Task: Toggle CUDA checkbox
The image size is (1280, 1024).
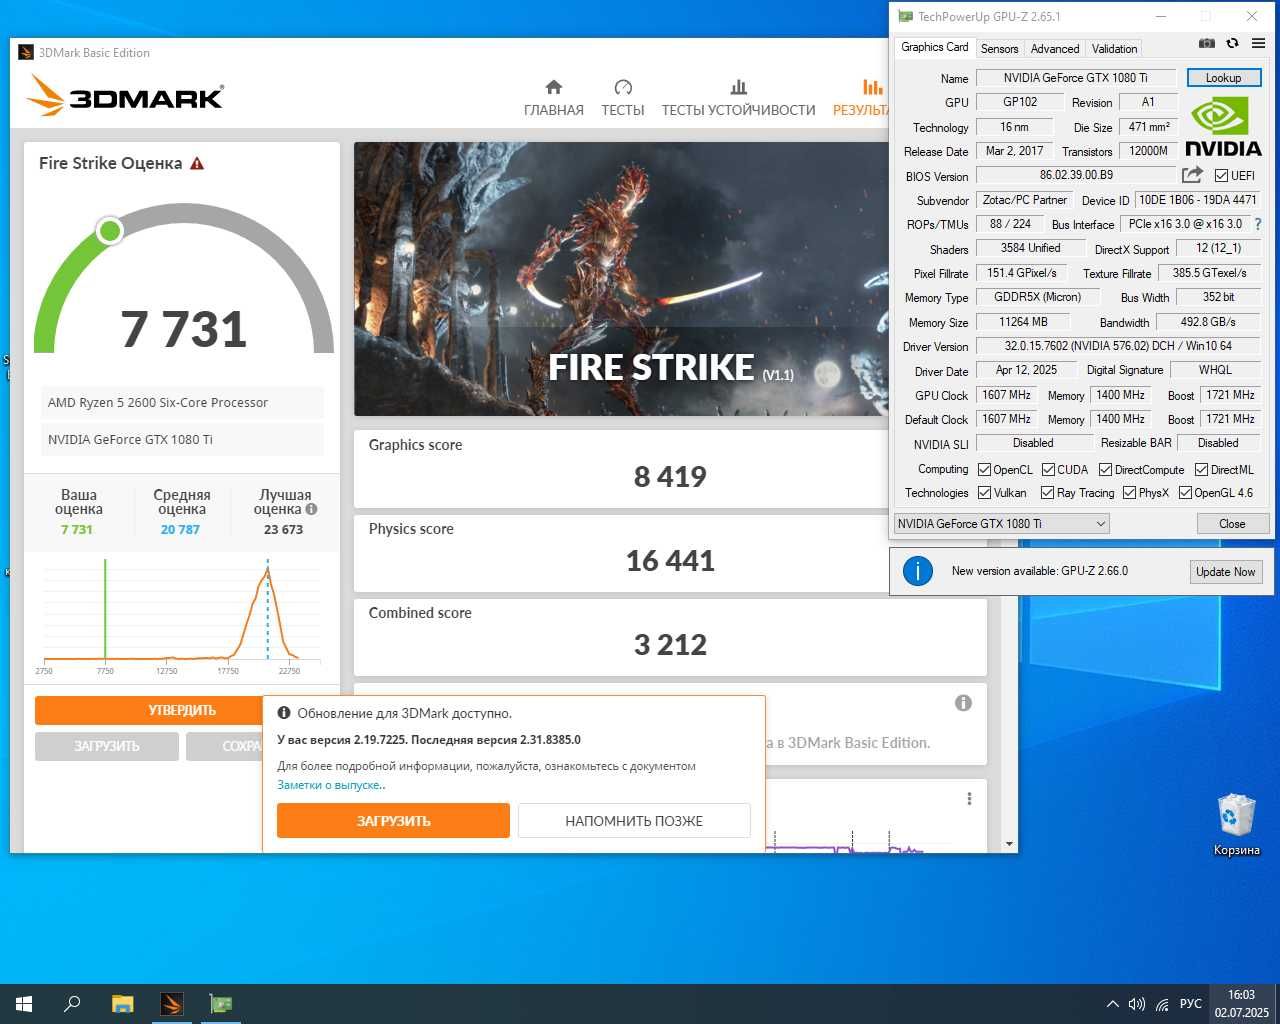Action: [1048, 470]
